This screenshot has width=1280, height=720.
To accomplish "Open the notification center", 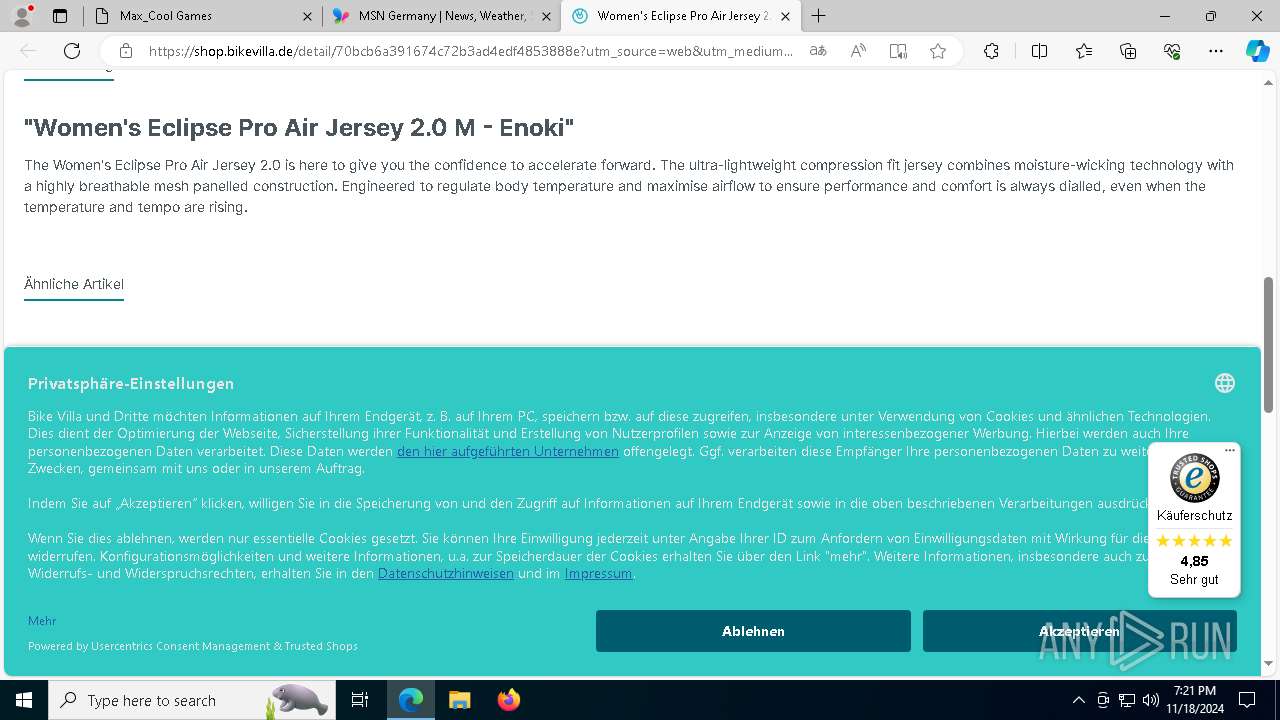I will 1247,700.
